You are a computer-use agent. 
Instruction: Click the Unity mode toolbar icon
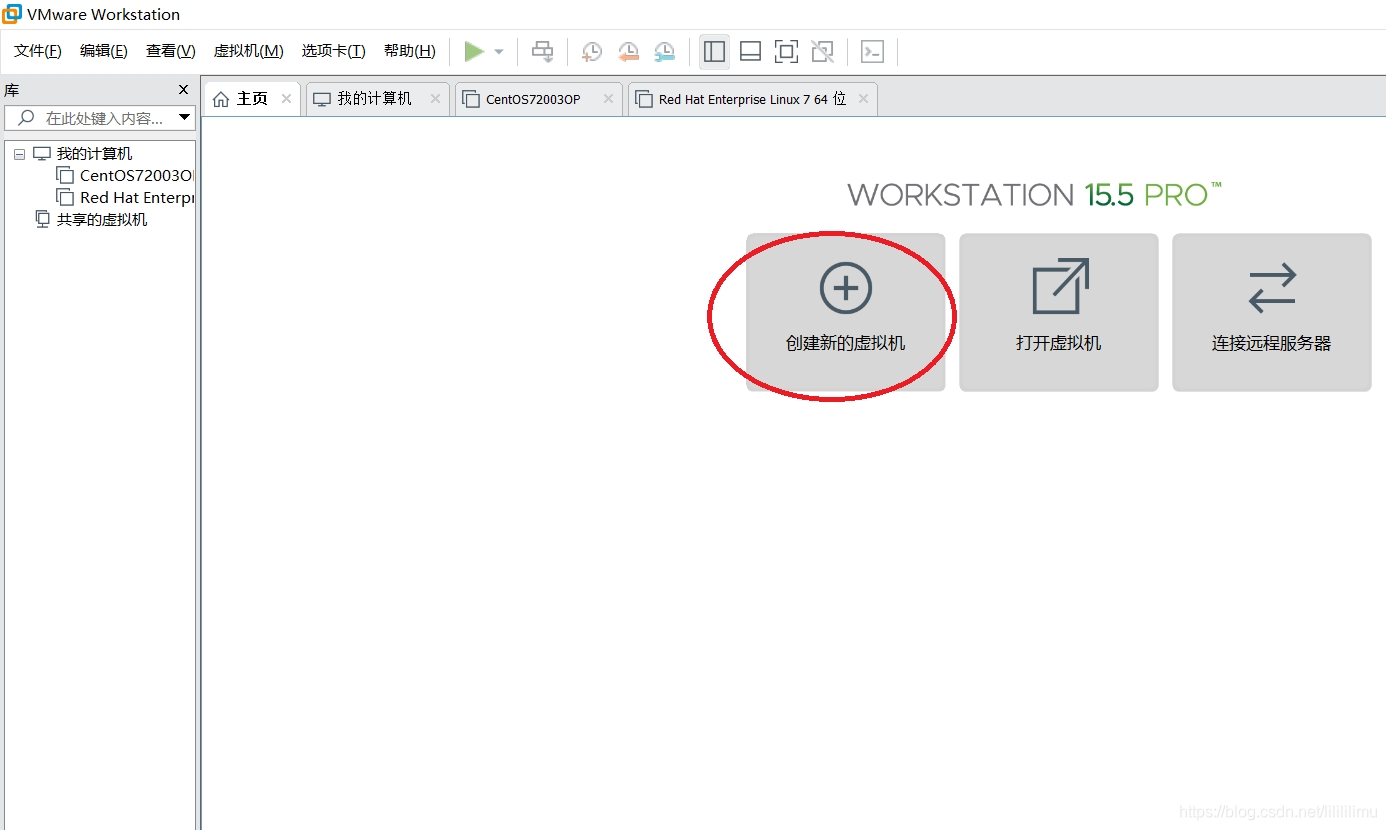[x=822, y=51]
